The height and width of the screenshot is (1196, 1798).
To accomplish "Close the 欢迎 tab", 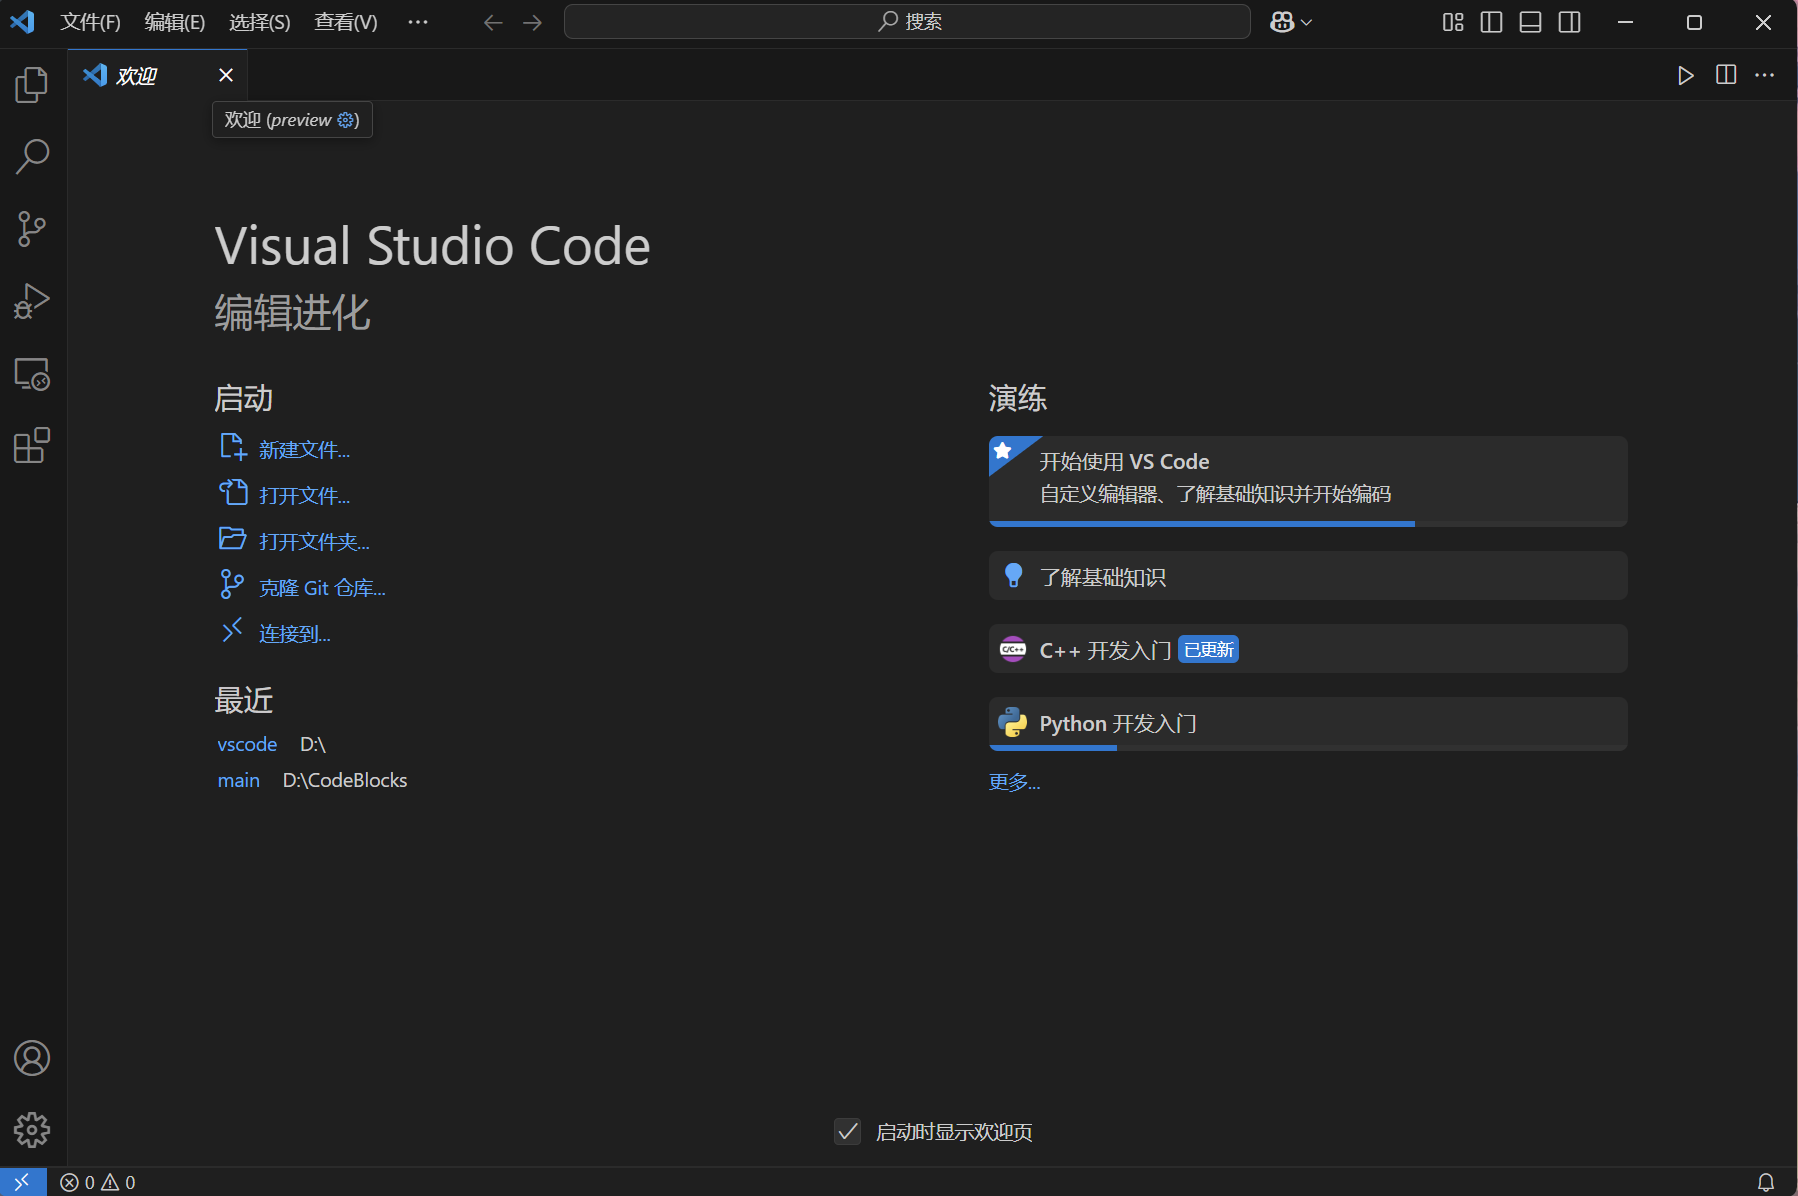I will pos(226,75).
